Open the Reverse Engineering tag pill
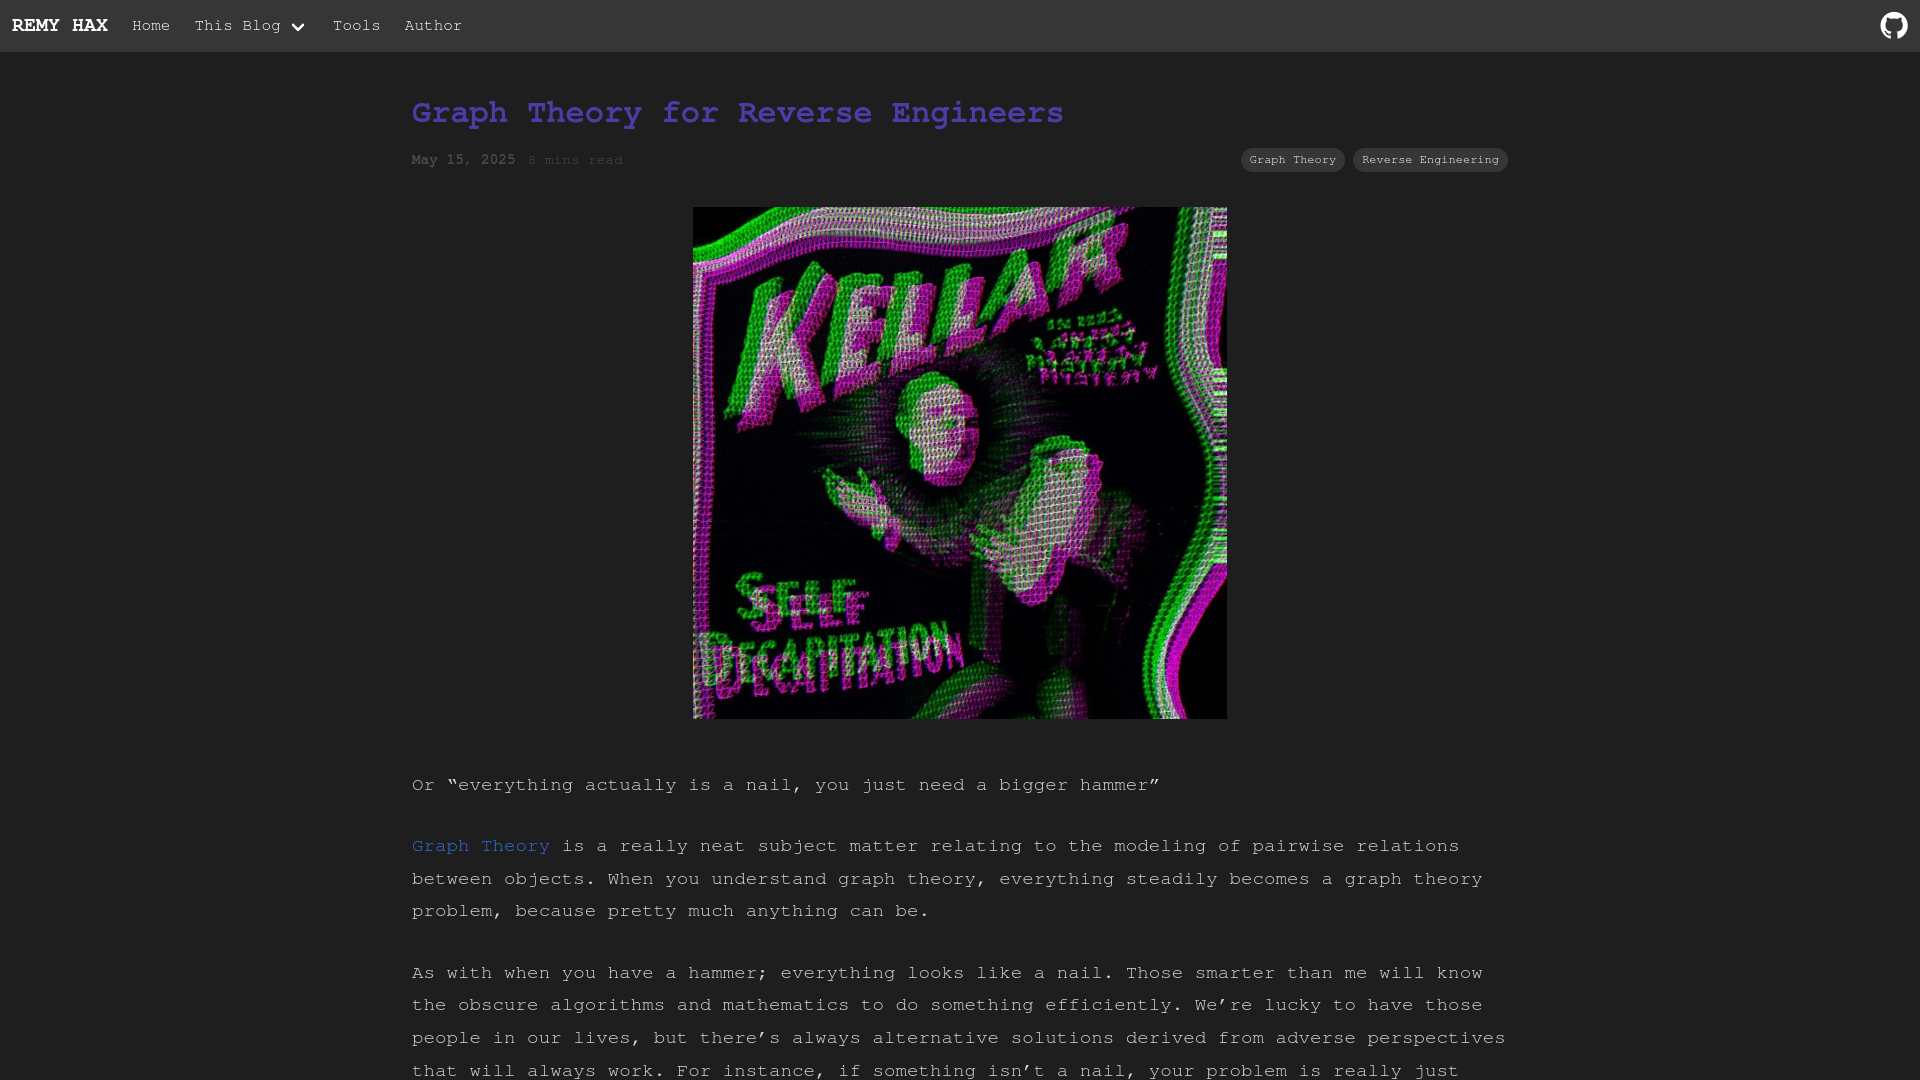Viewport: 1920px width, 1080px height. pos(1430,160)
